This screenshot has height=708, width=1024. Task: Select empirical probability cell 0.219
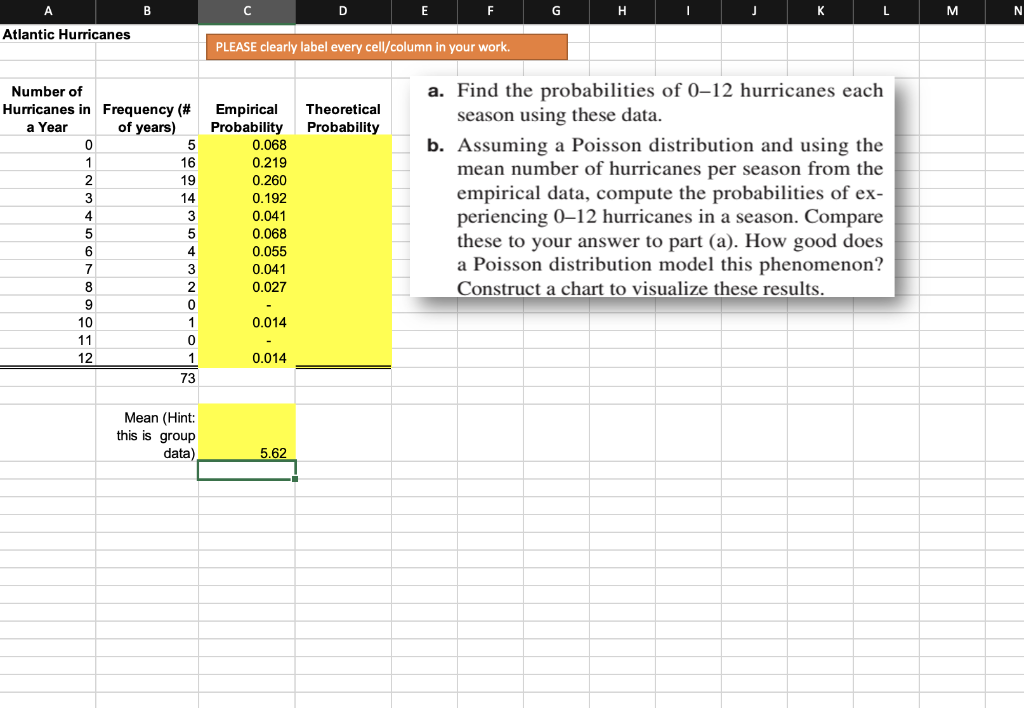247,163
